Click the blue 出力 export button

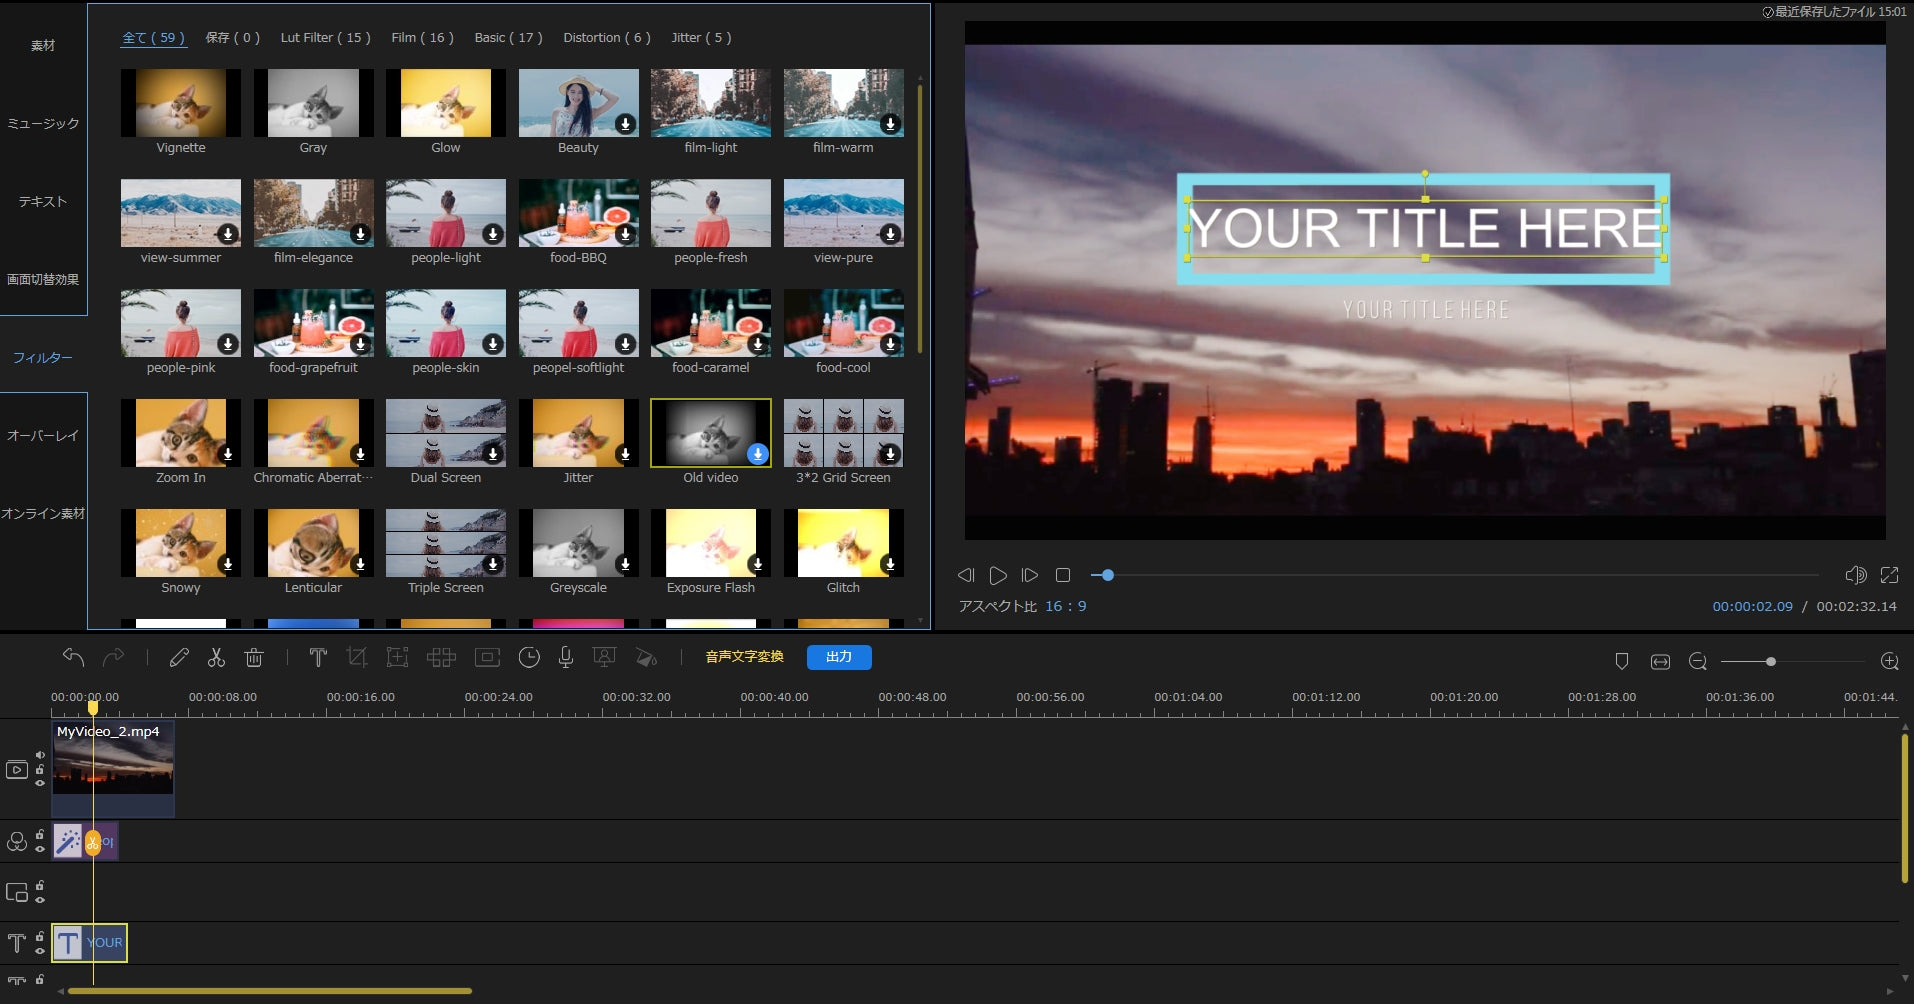click(839, 657)
